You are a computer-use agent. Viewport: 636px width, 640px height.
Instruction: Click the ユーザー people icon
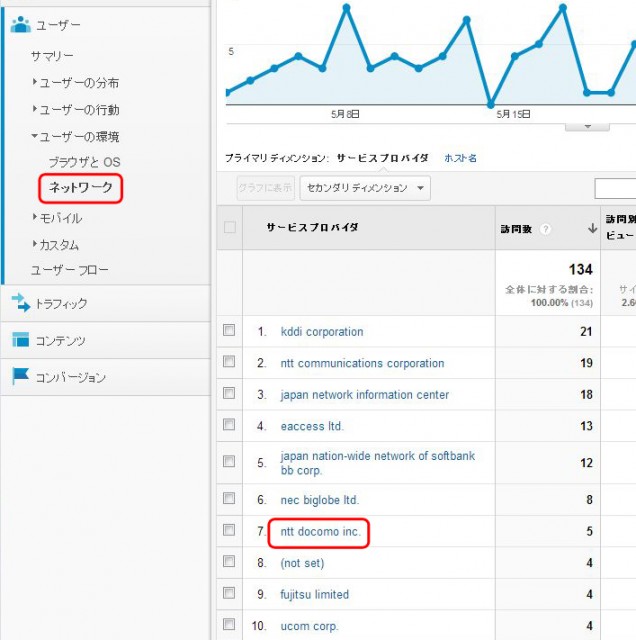pyautogui.click(x=20, y=24)
